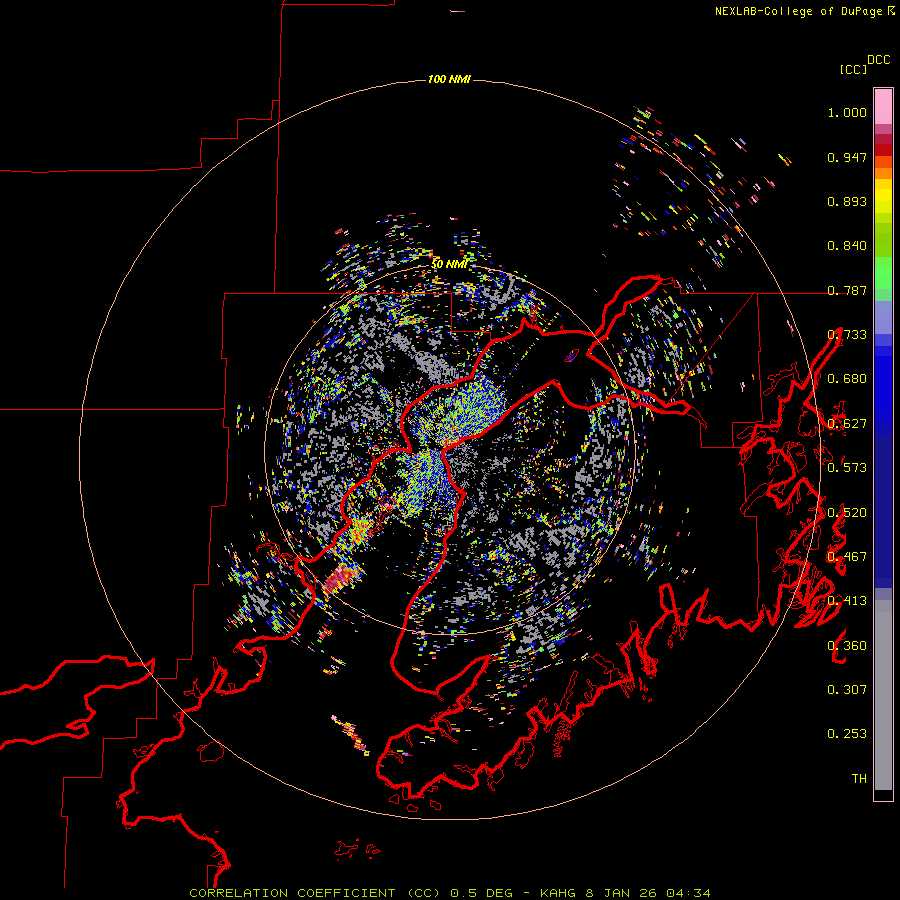Click the 0.627 color scale value
This screenshot has height=900, width=900.
coord(847,424)
